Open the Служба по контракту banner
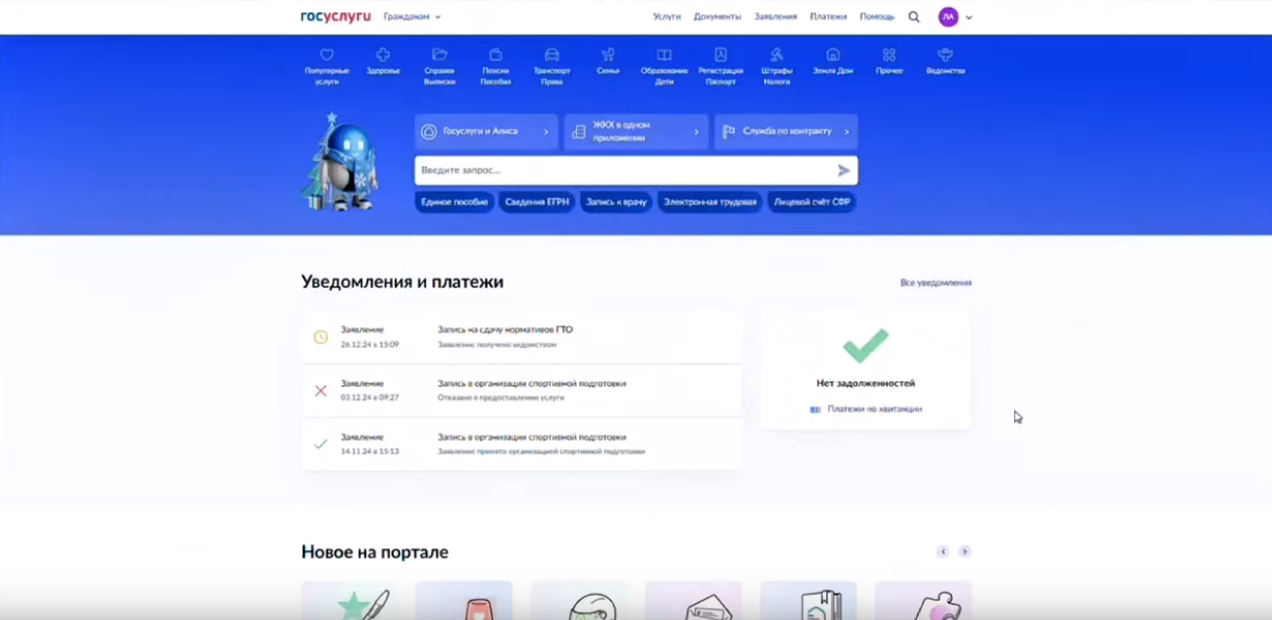This screenshot has height=620, width=1272. pos(786,132)
